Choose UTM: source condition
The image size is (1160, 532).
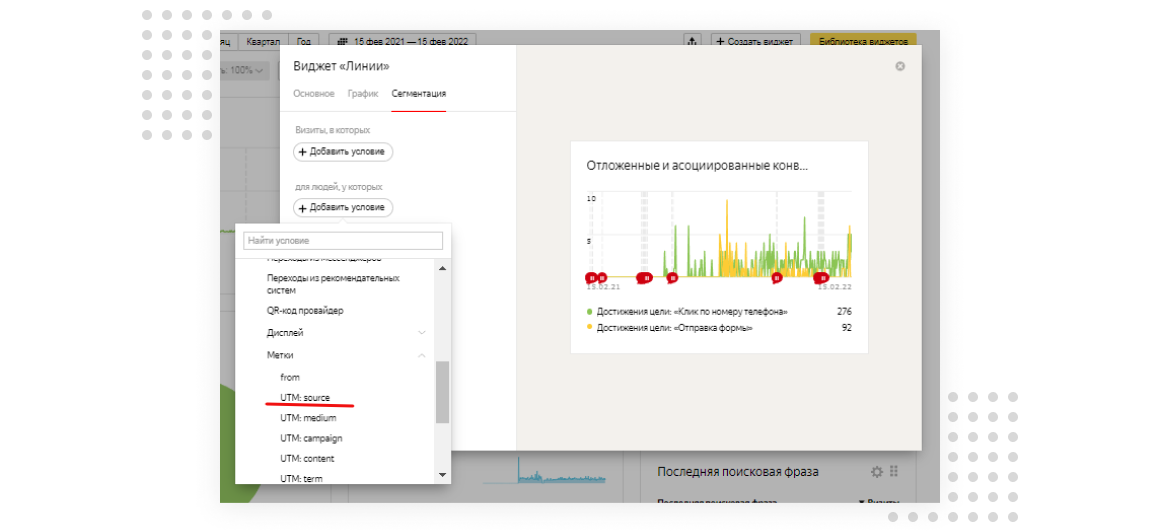pos(306,397)
